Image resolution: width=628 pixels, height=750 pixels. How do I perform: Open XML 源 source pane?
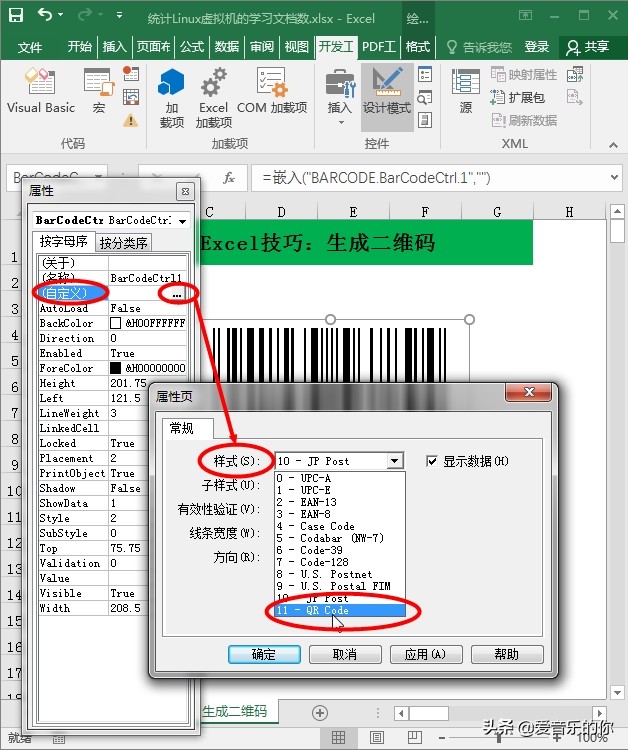(x=465, y=91)
